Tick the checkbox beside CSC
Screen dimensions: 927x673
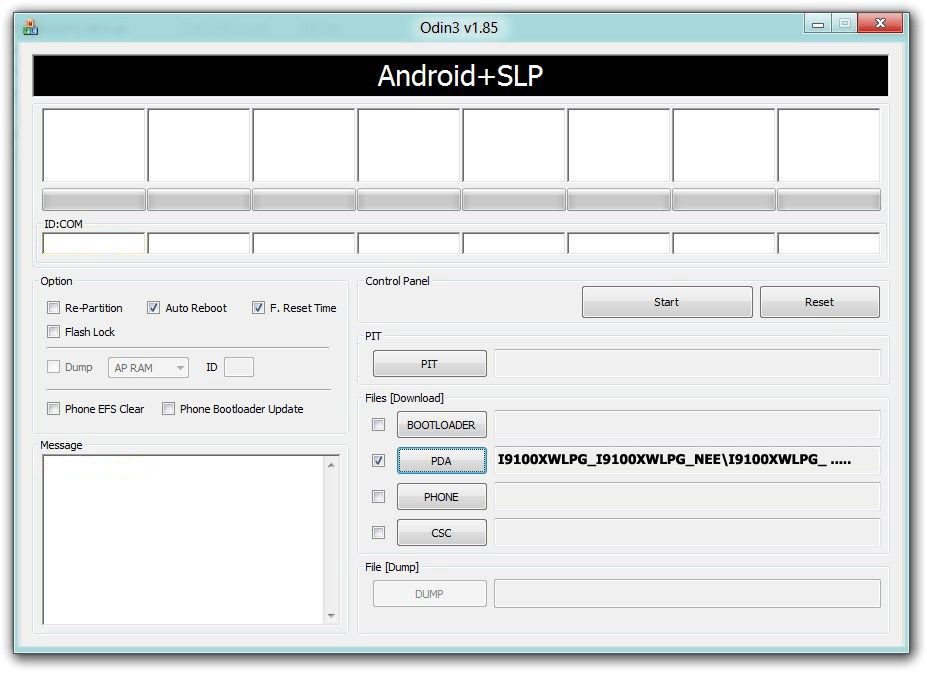click(x=378, y=533)
